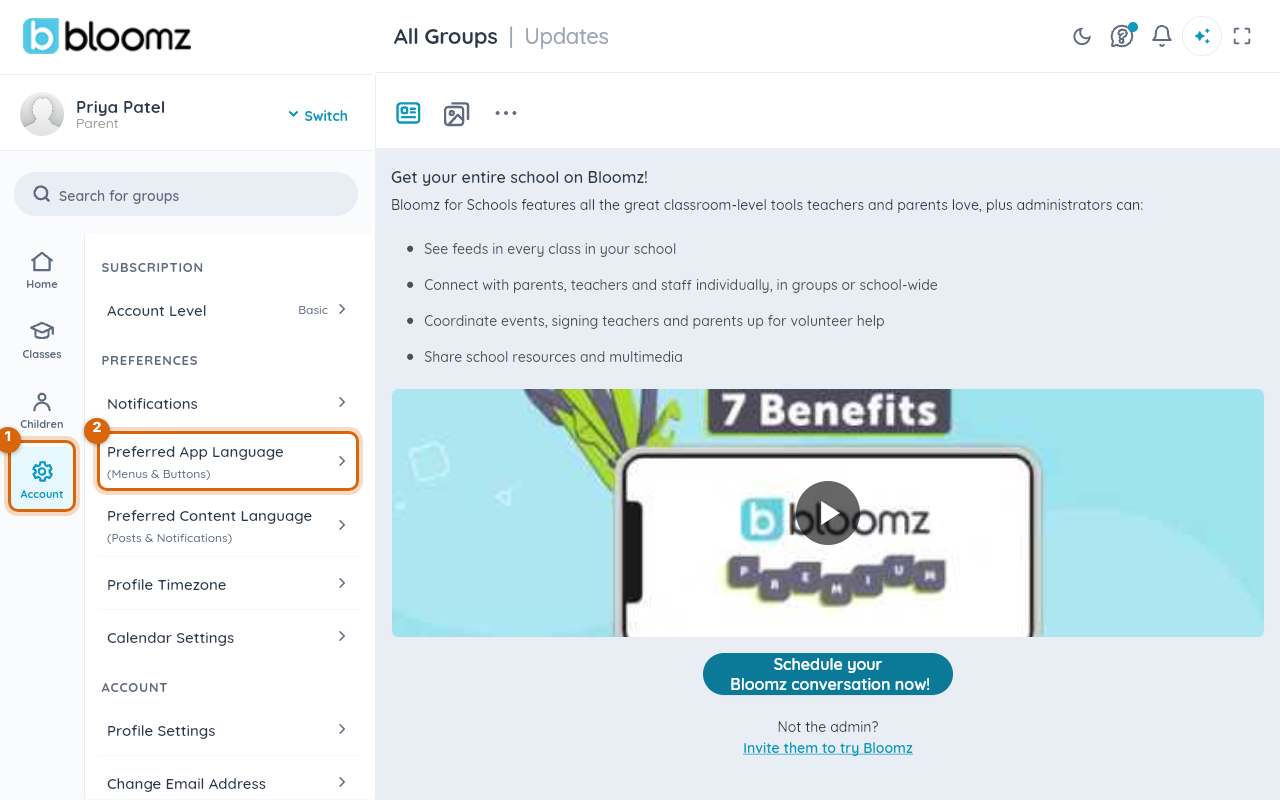Open the media gallery icon
1280x800 pixels.
(456, 114)
